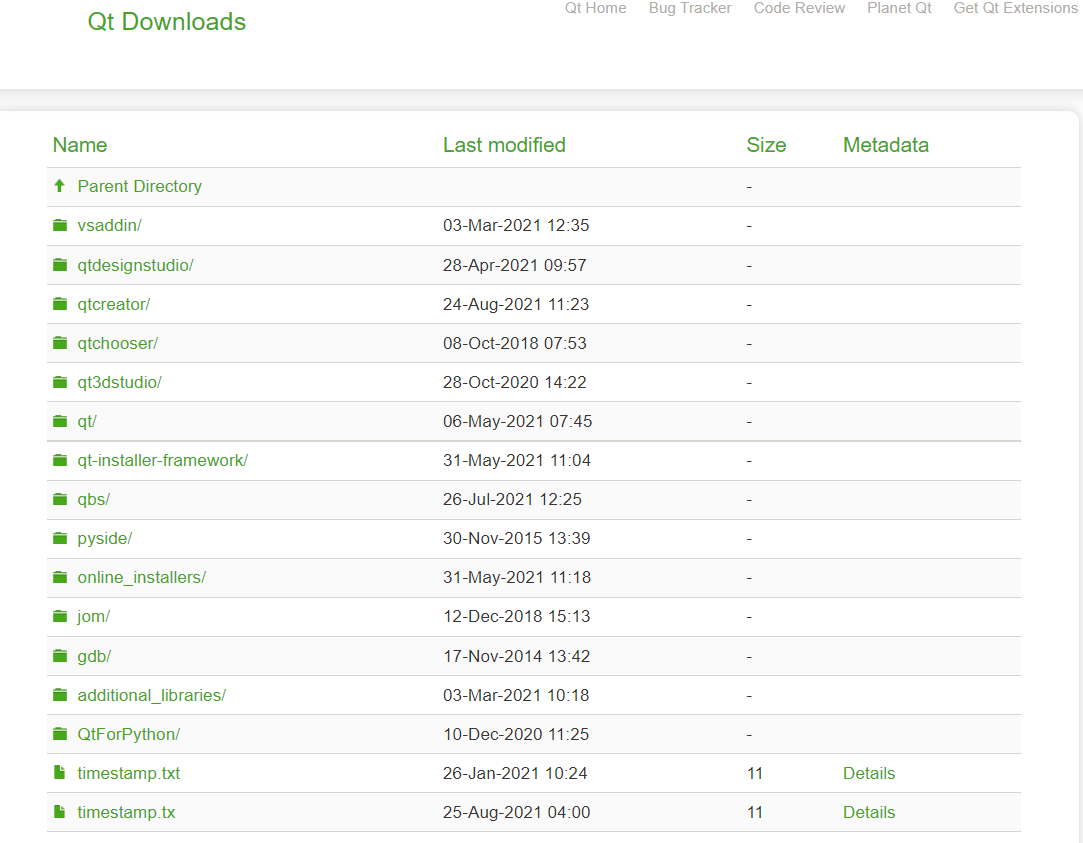
Task: Click the folder icon next to gdb/
Action: coord(60,656)
